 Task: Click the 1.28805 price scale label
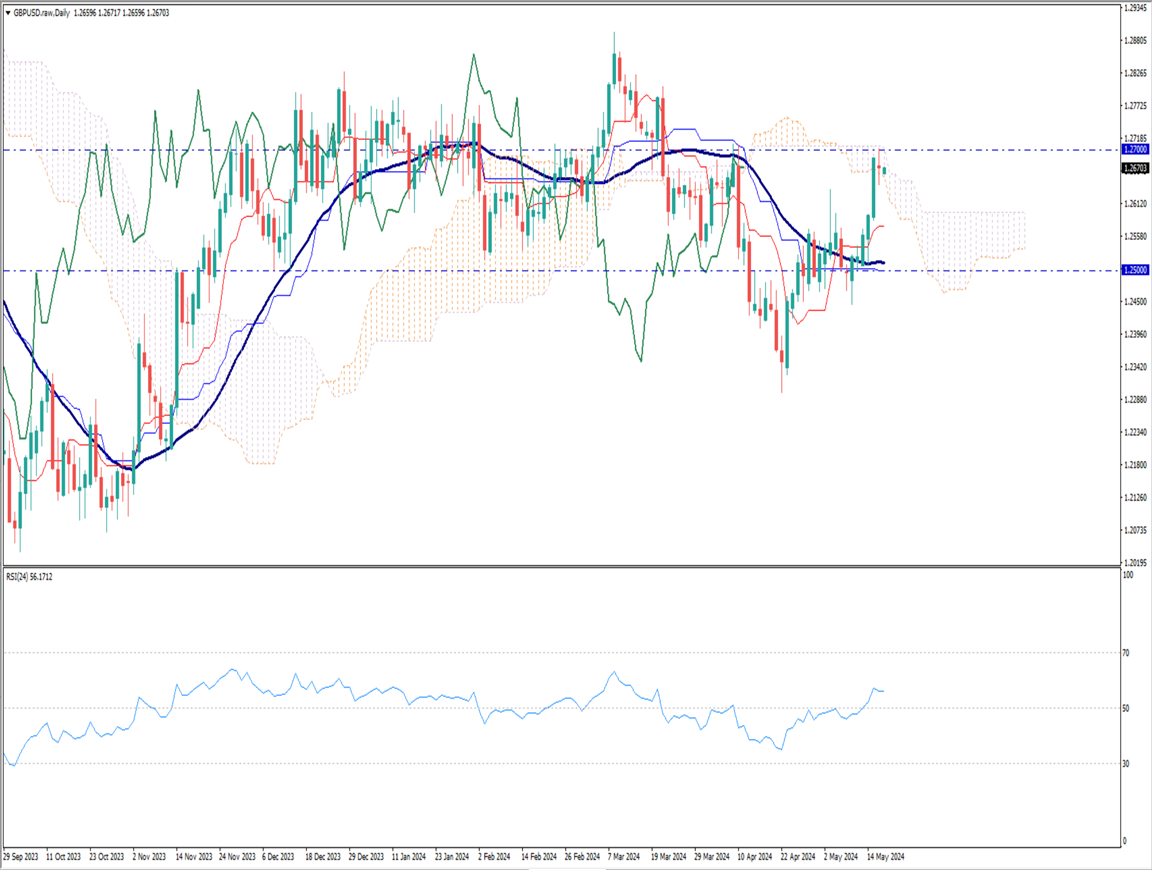tap(1134, 40)
